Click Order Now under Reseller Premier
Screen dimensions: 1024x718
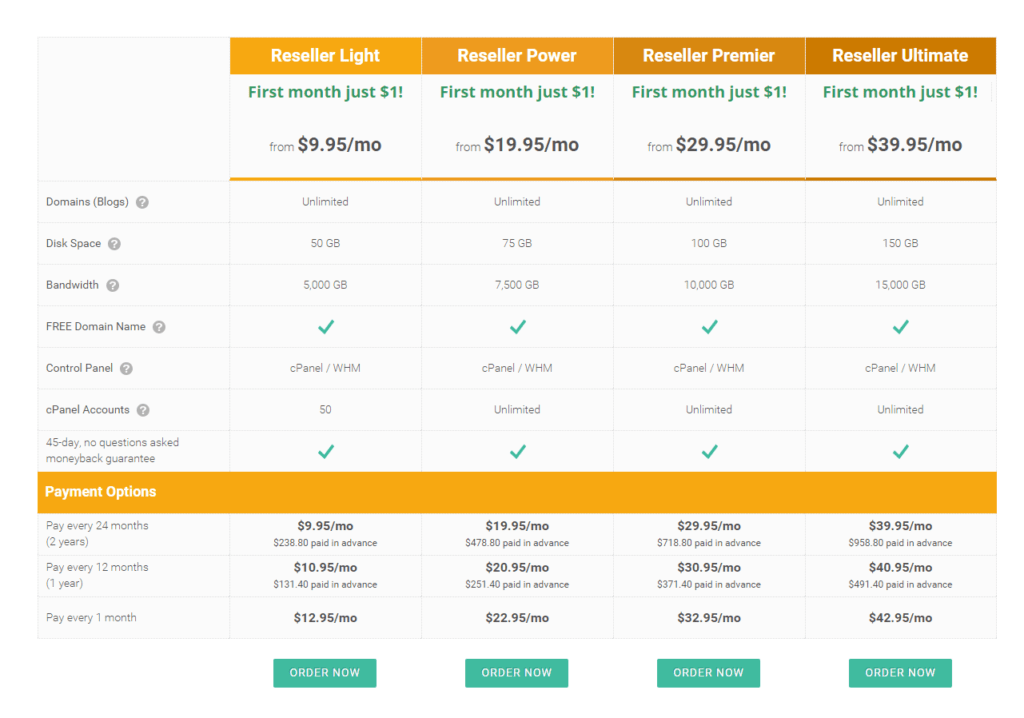709,673
